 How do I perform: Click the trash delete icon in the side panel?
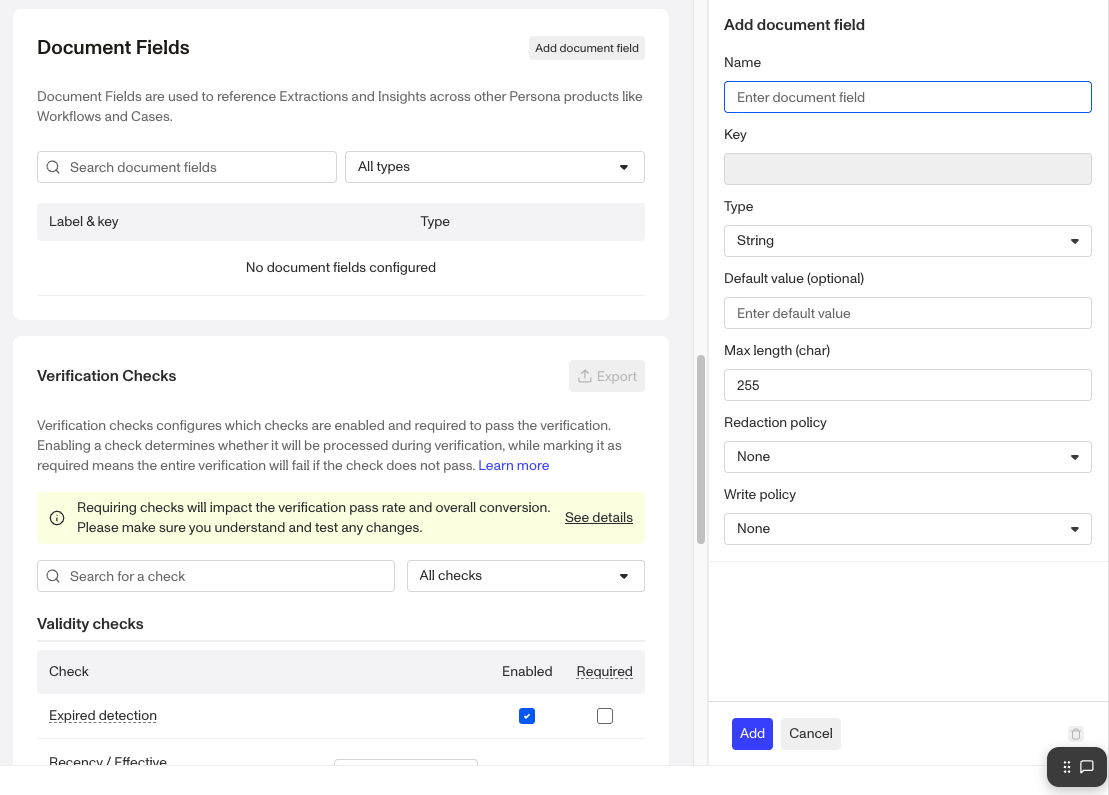point(1076,734)
